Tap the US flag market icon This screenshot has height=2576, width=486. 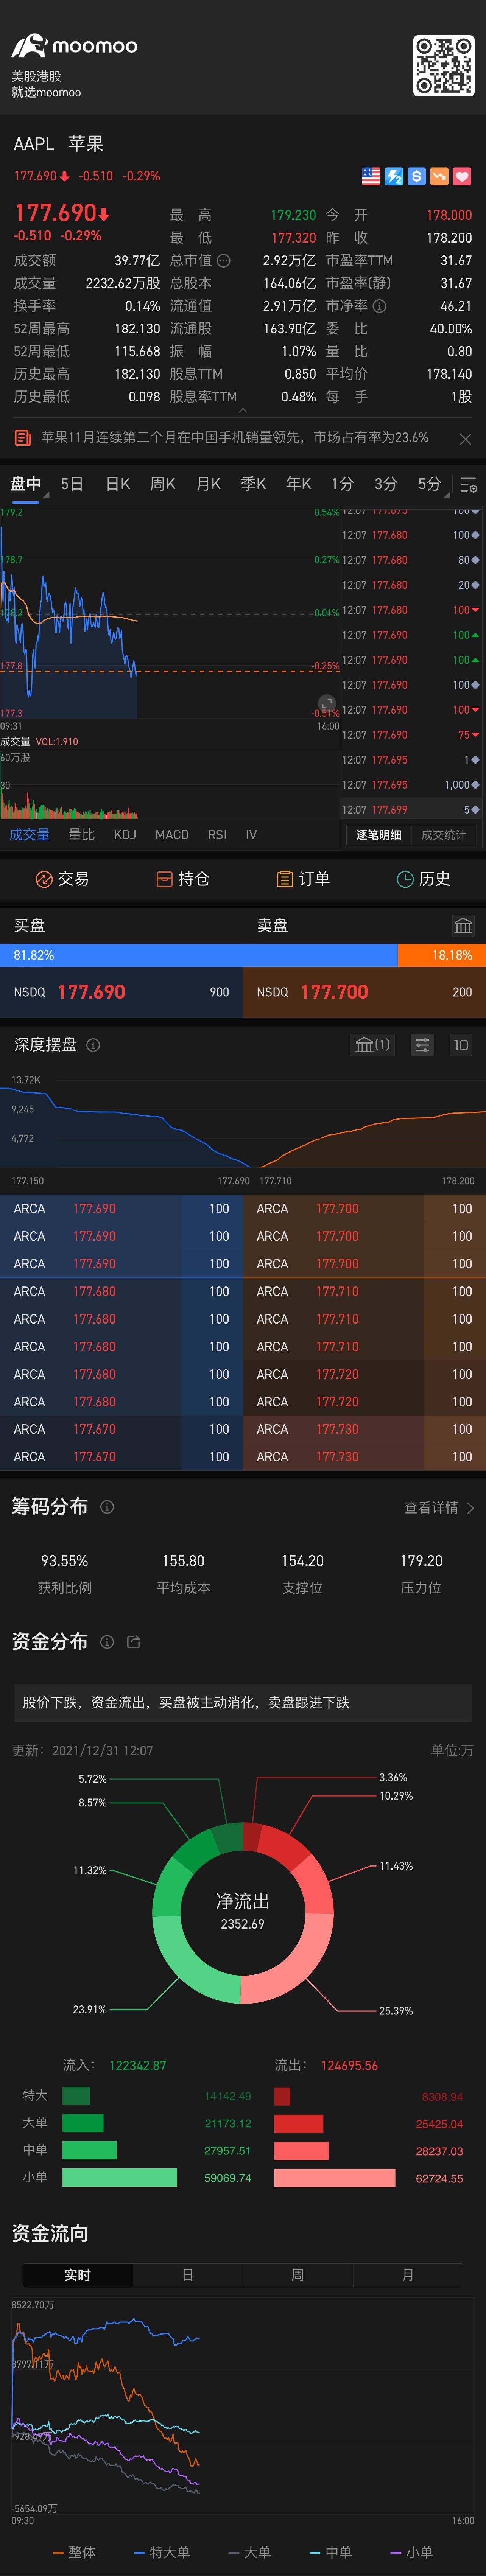coord(371,176)
